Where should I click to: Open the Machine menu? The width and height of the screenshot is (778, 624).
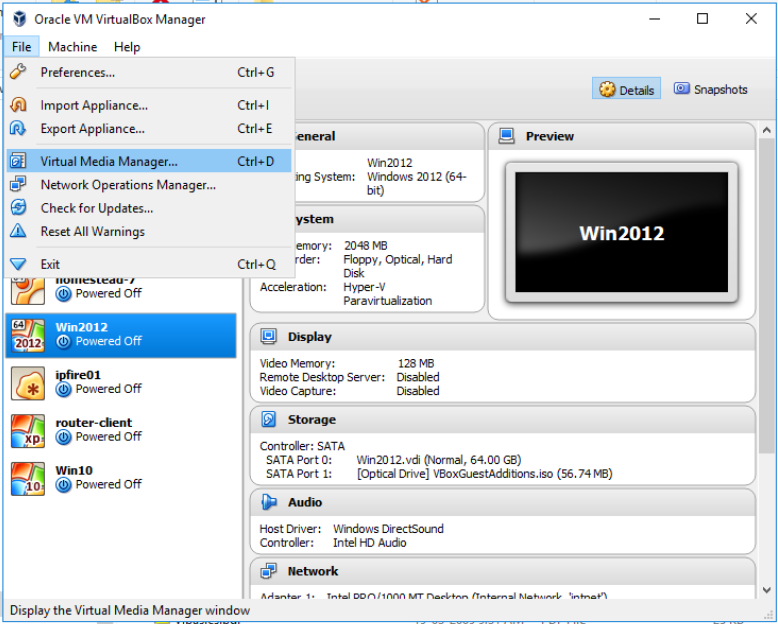point(72,47)
